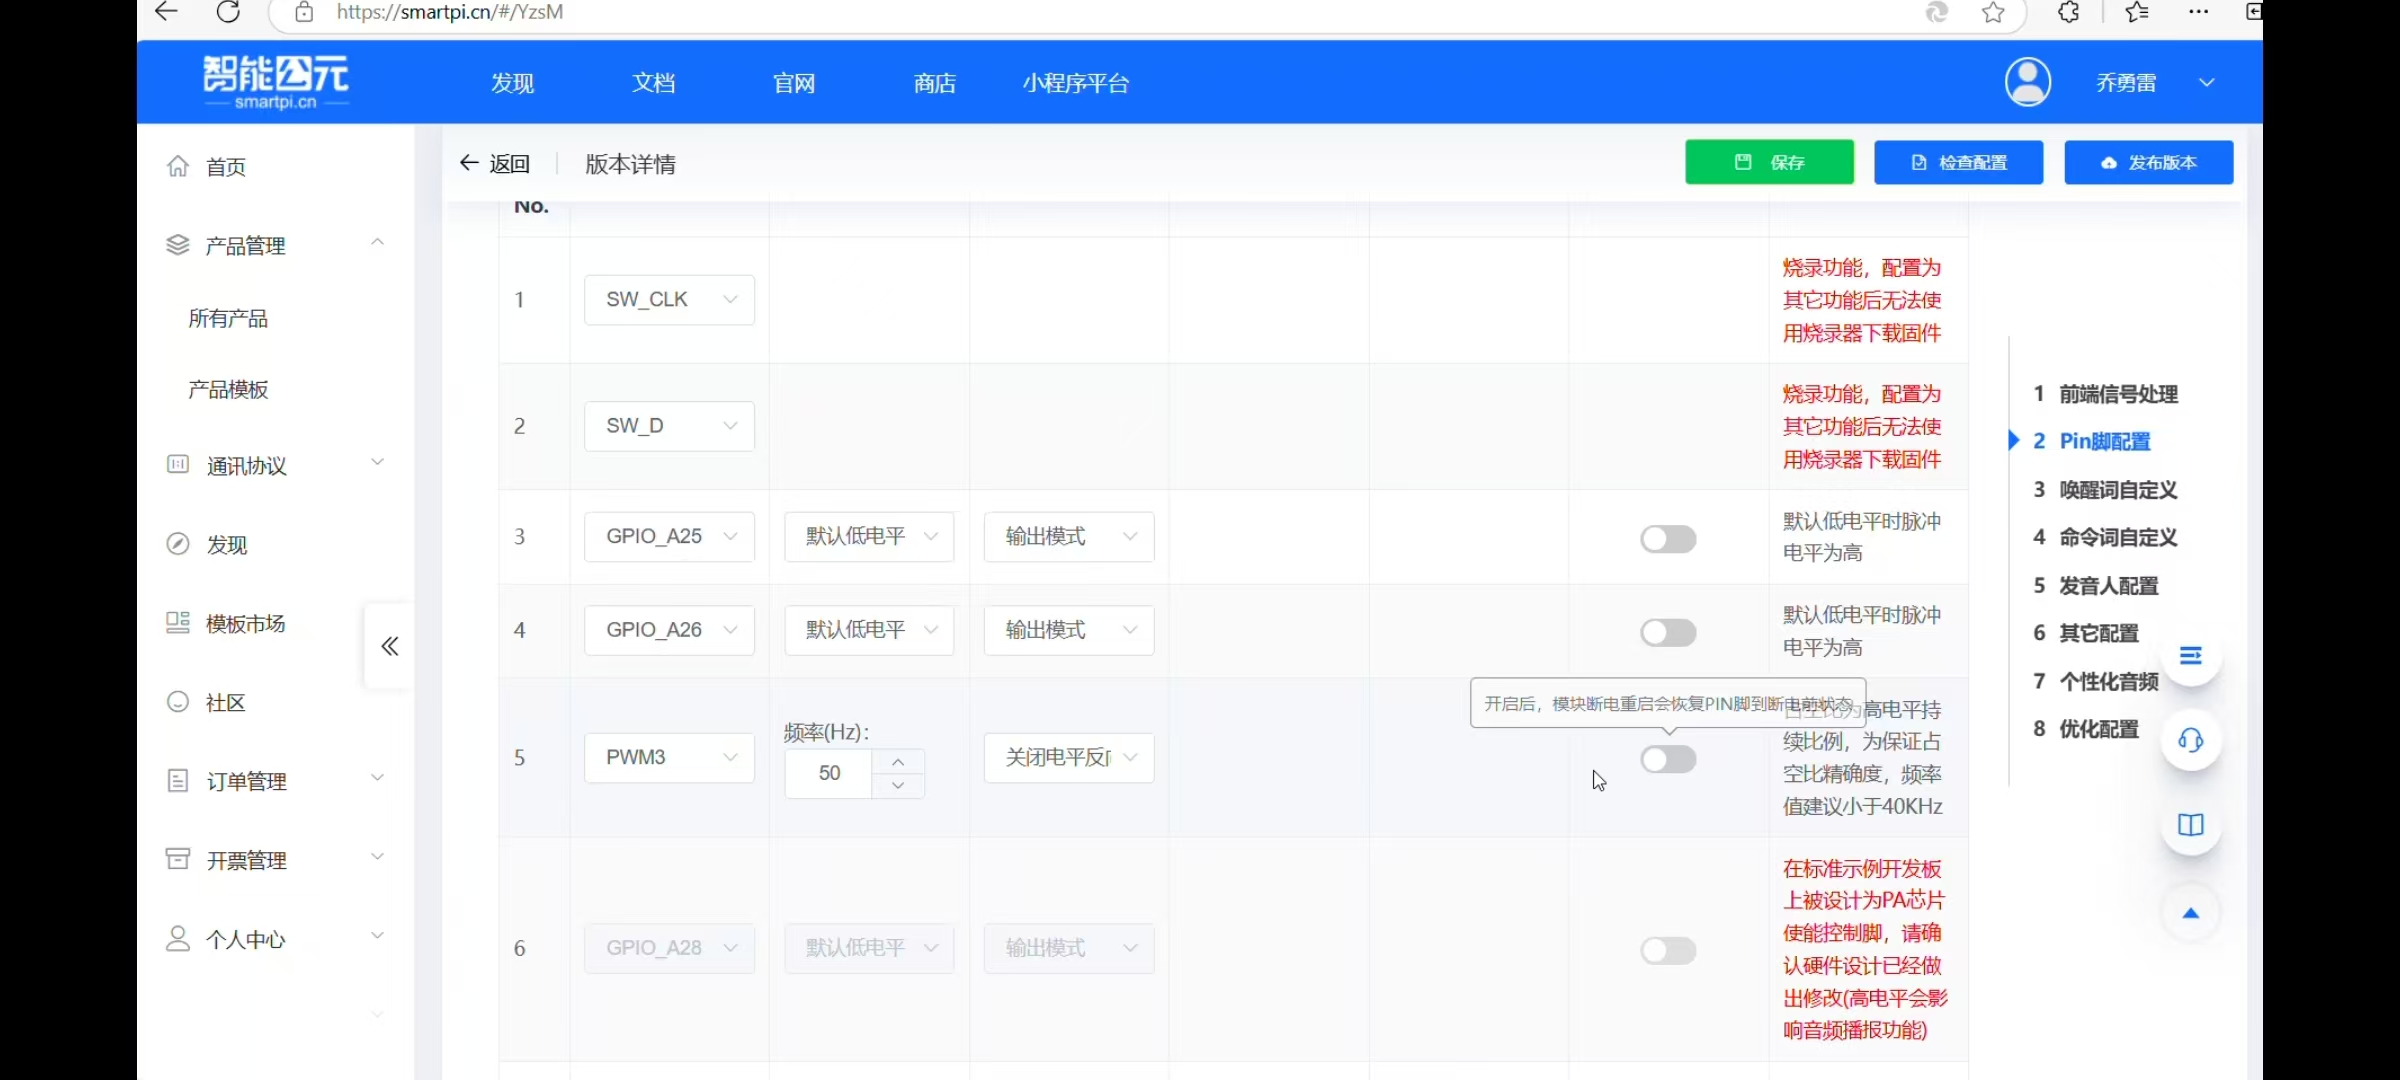Viewport: 2400px width, 1080px height.
Task: Click the back-to-top arrow floating button
Action: [x=2191, y=912]
